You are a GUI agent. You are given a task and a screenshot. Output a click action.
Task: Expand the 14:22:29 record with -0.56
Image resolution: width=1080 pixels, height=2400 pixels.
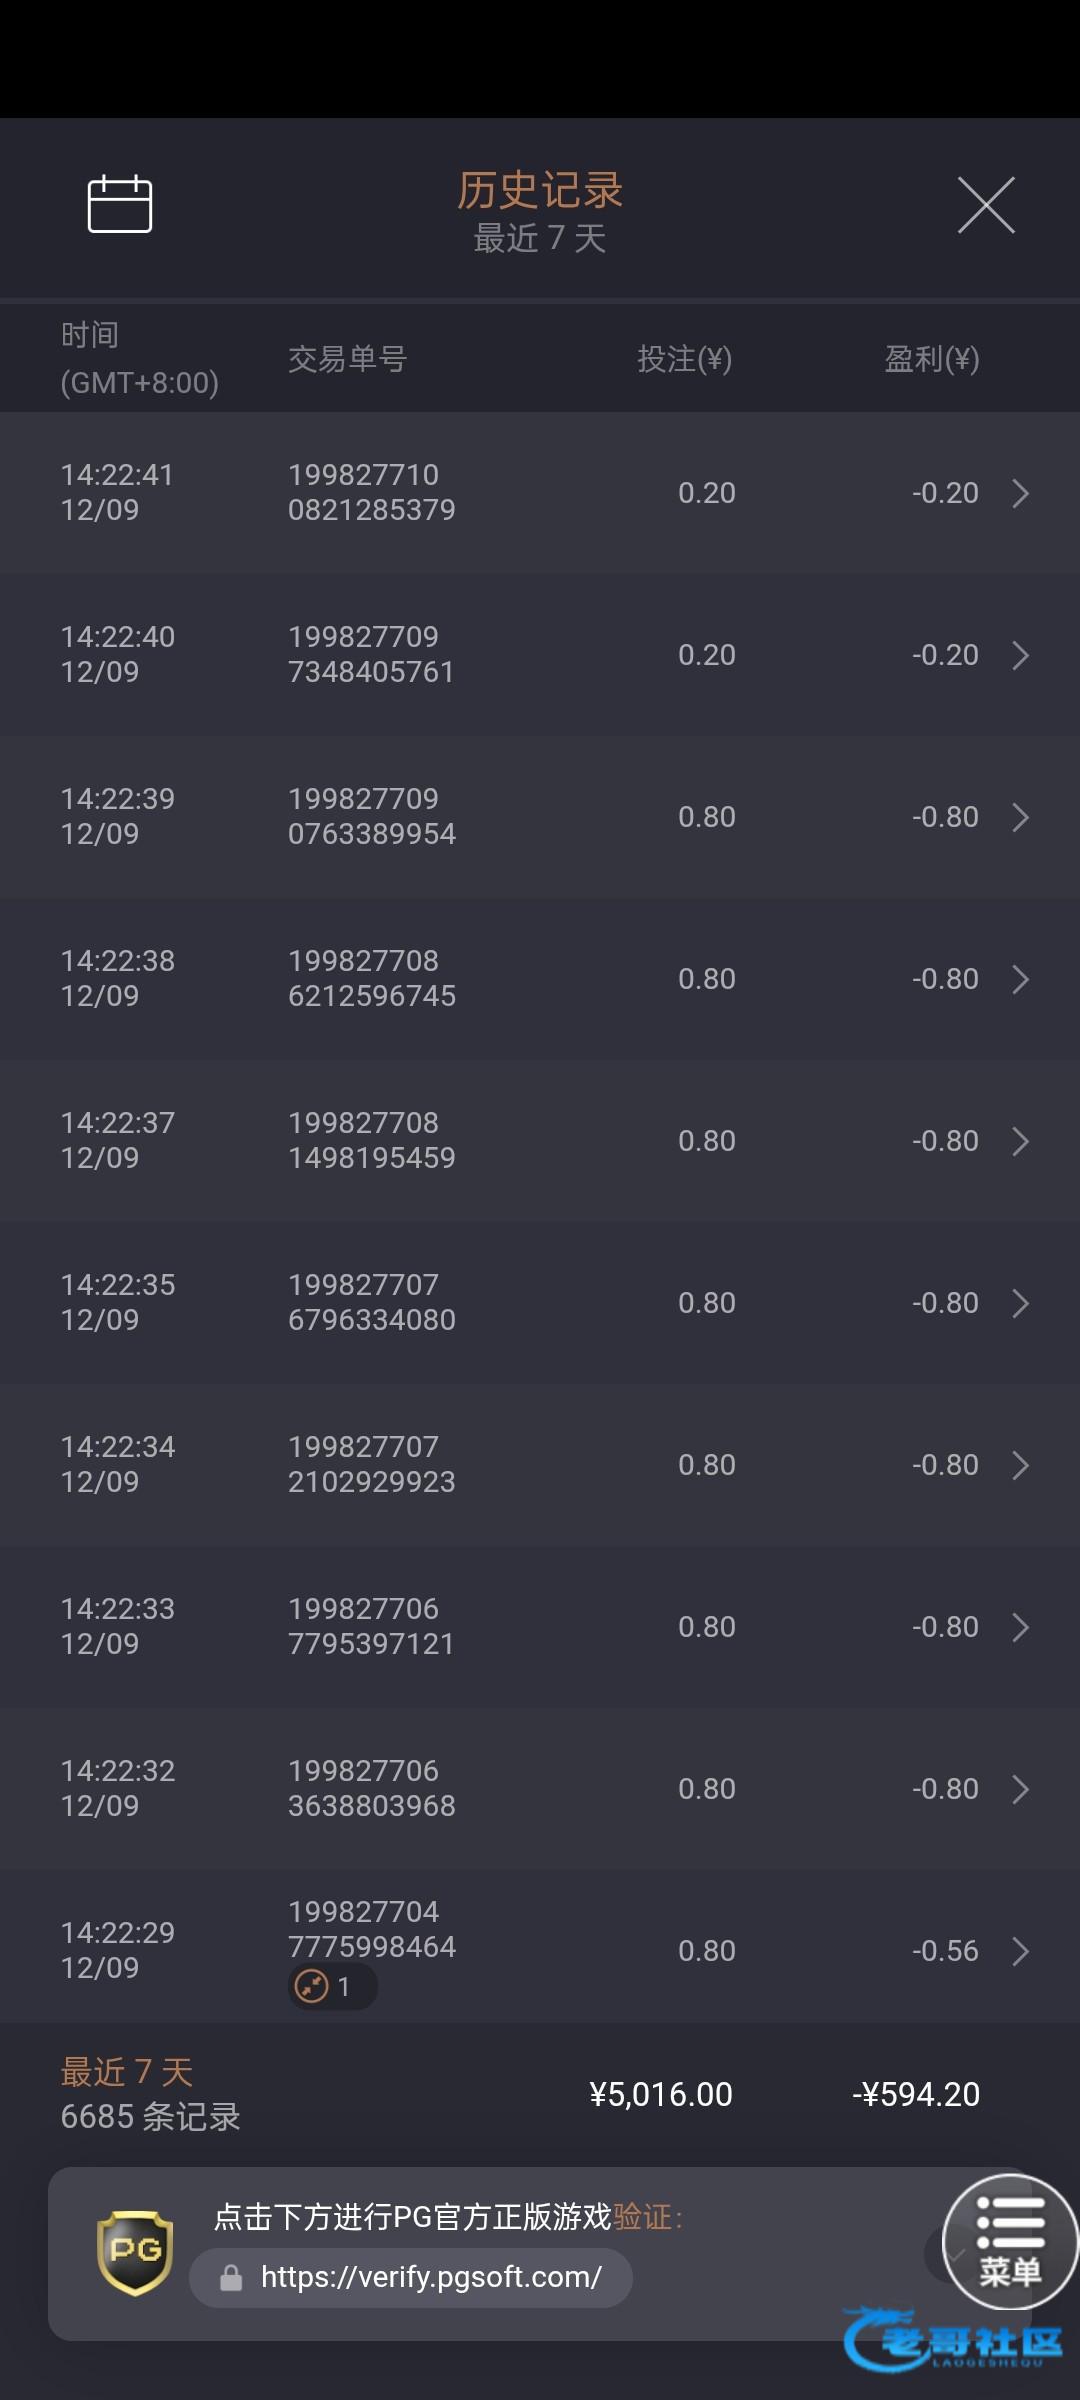tap(1020, 1951)
